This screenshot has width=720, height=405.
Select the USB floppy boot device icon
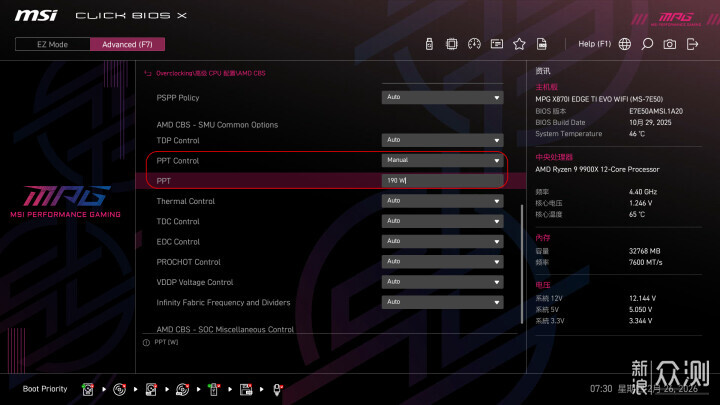point(246,389)
